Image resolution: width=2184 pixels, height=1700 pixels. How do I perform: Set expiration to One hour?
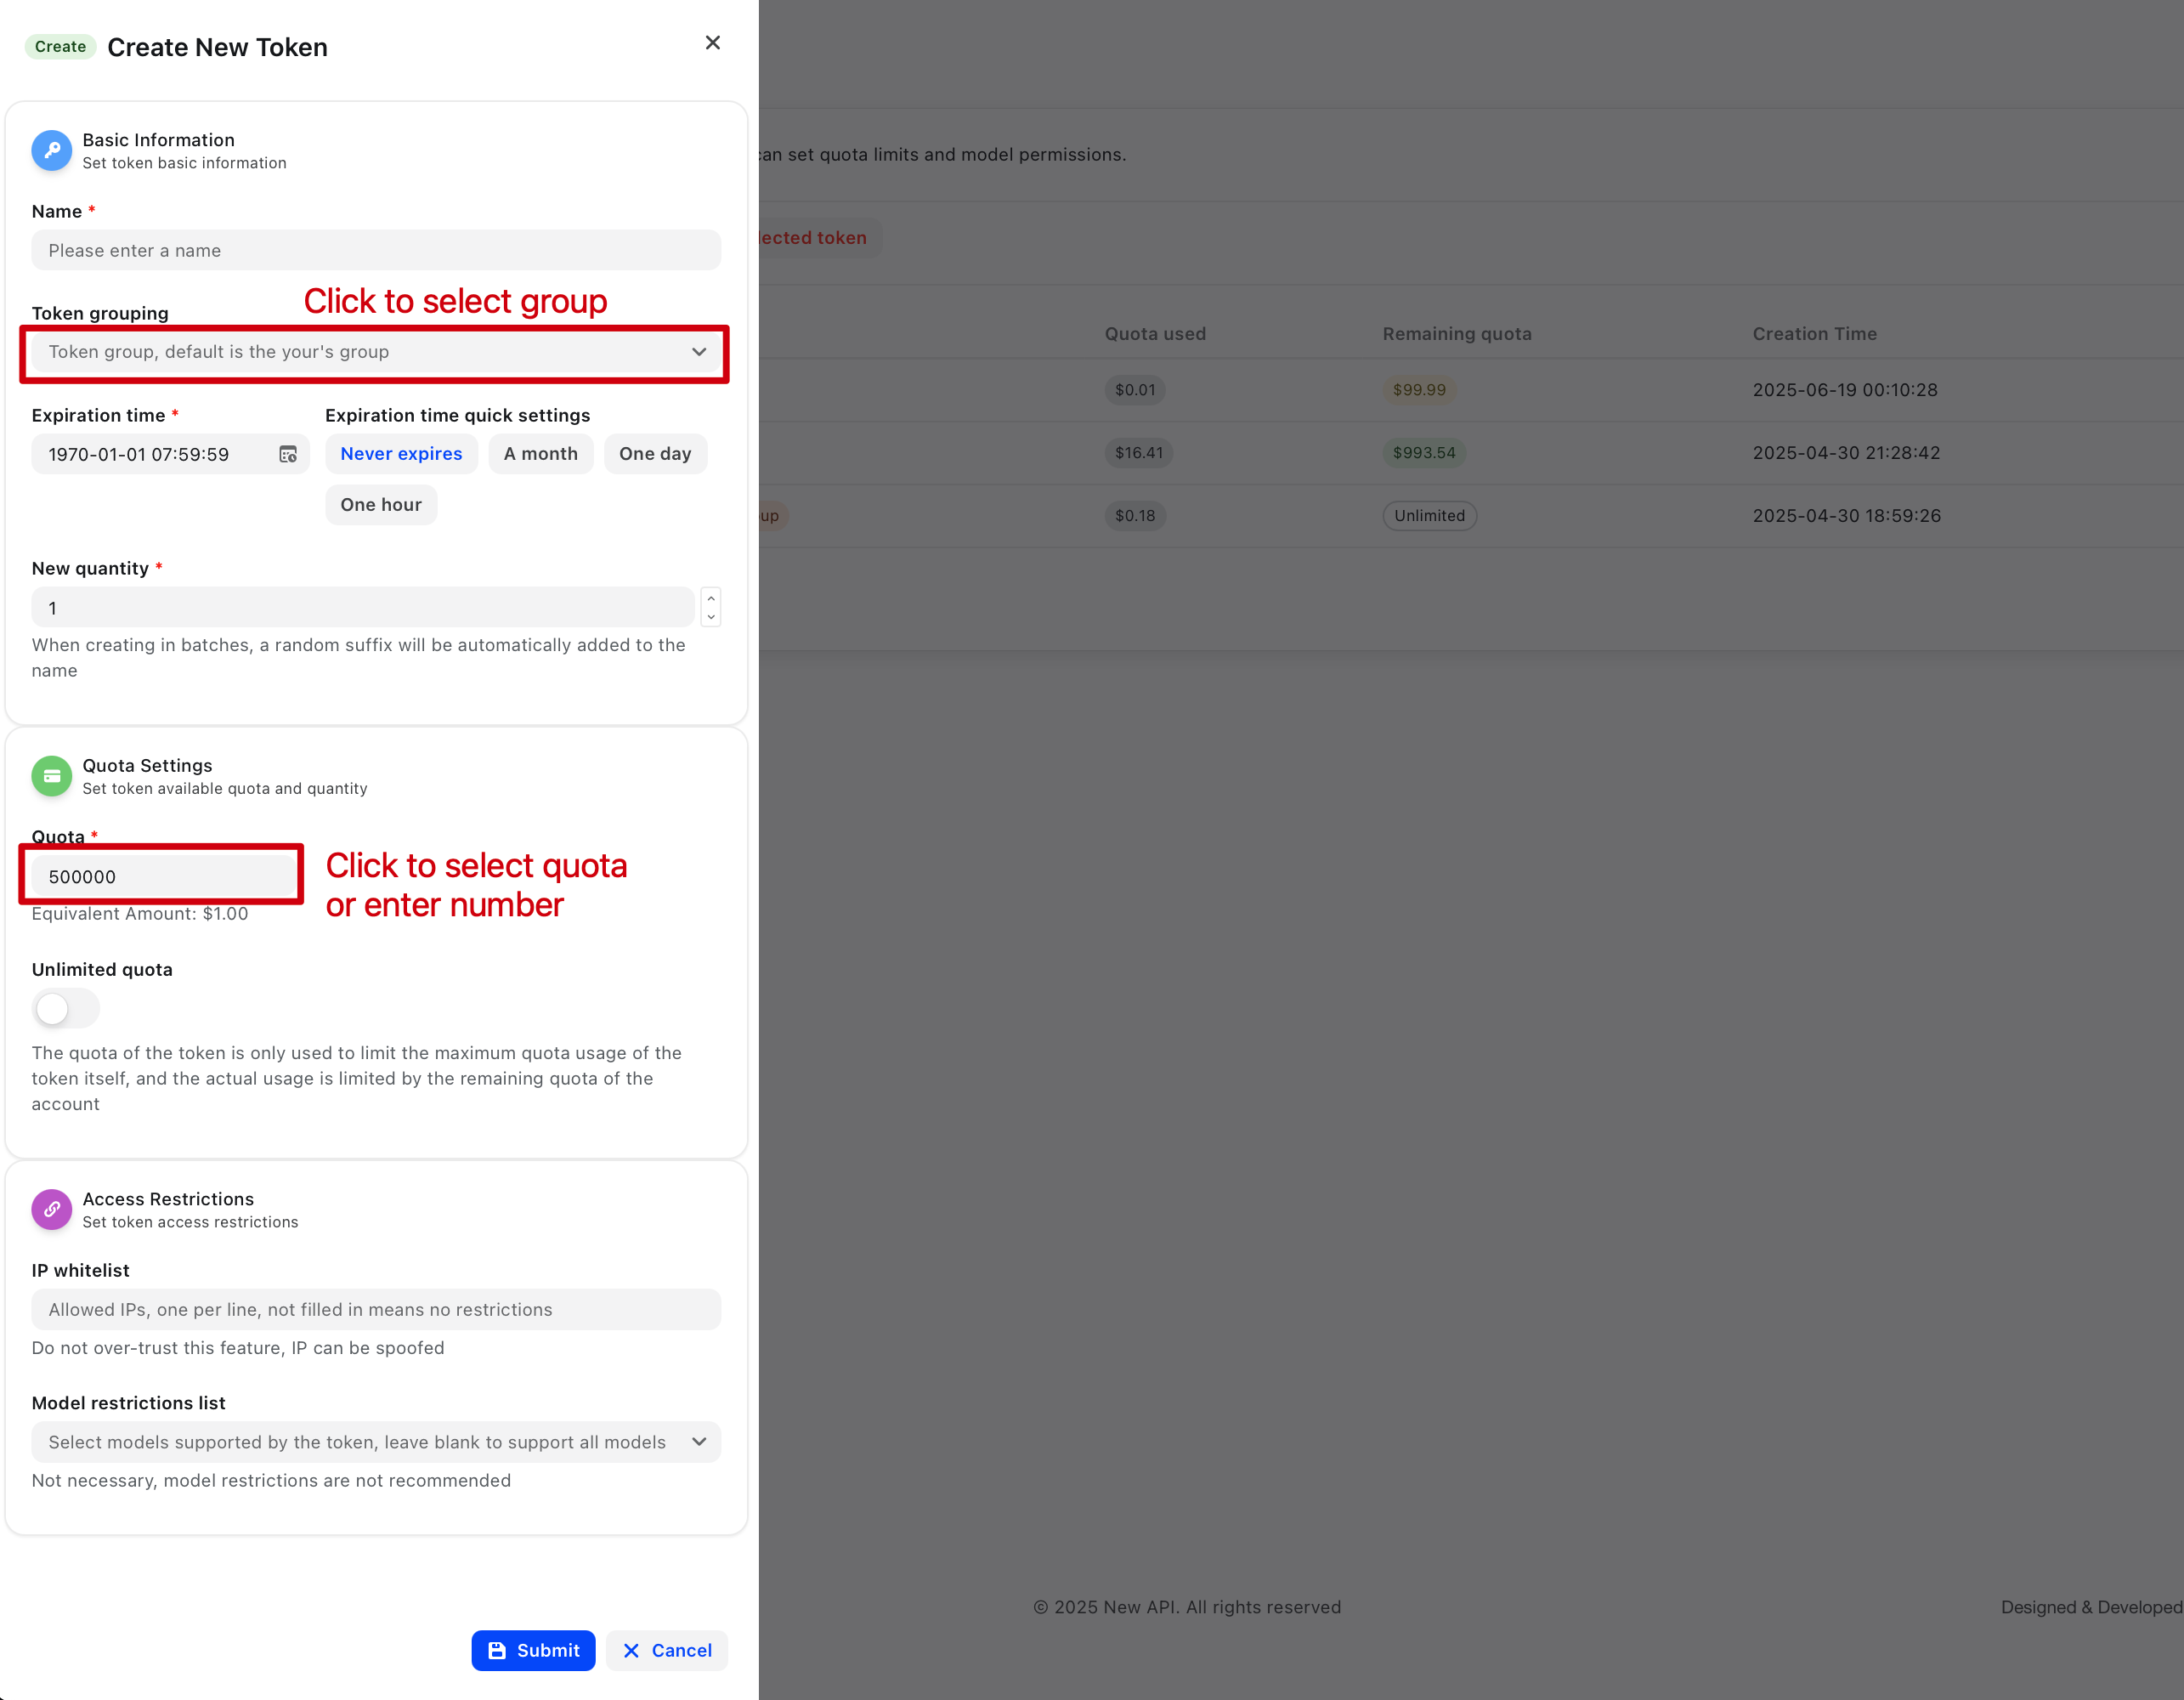(x=381, y=505)
